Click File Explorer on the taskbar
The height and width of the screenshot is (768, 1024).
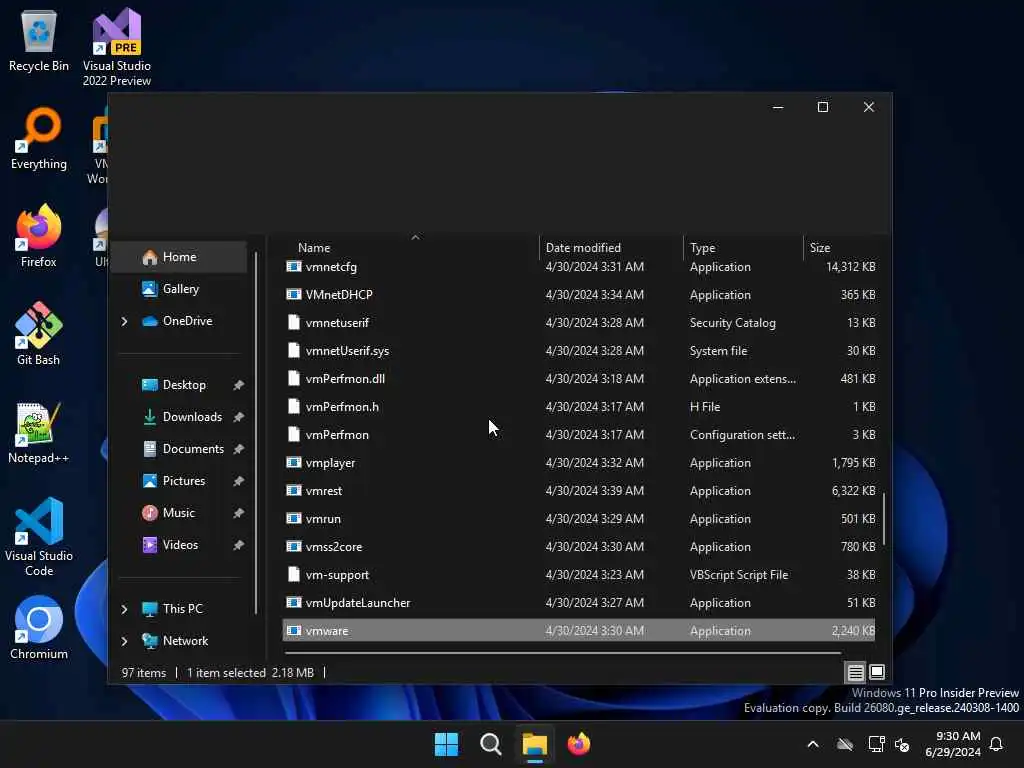coord(534,744)
